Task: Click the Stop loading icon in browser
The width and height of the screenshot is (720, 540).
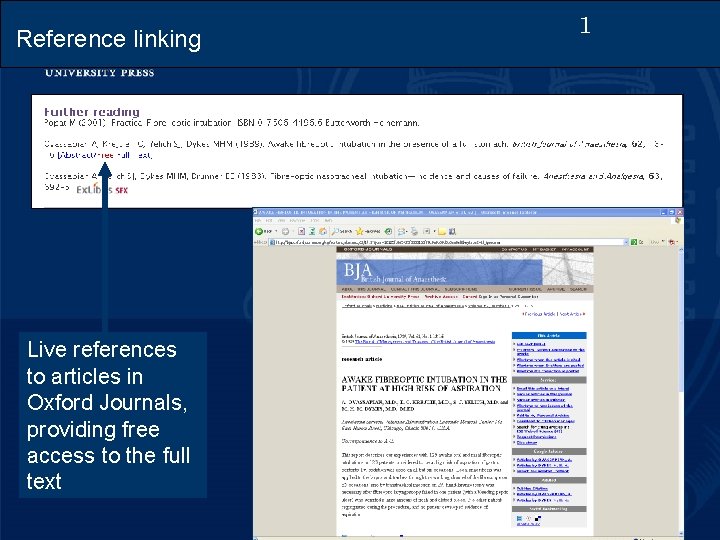Action: point(301,231)
